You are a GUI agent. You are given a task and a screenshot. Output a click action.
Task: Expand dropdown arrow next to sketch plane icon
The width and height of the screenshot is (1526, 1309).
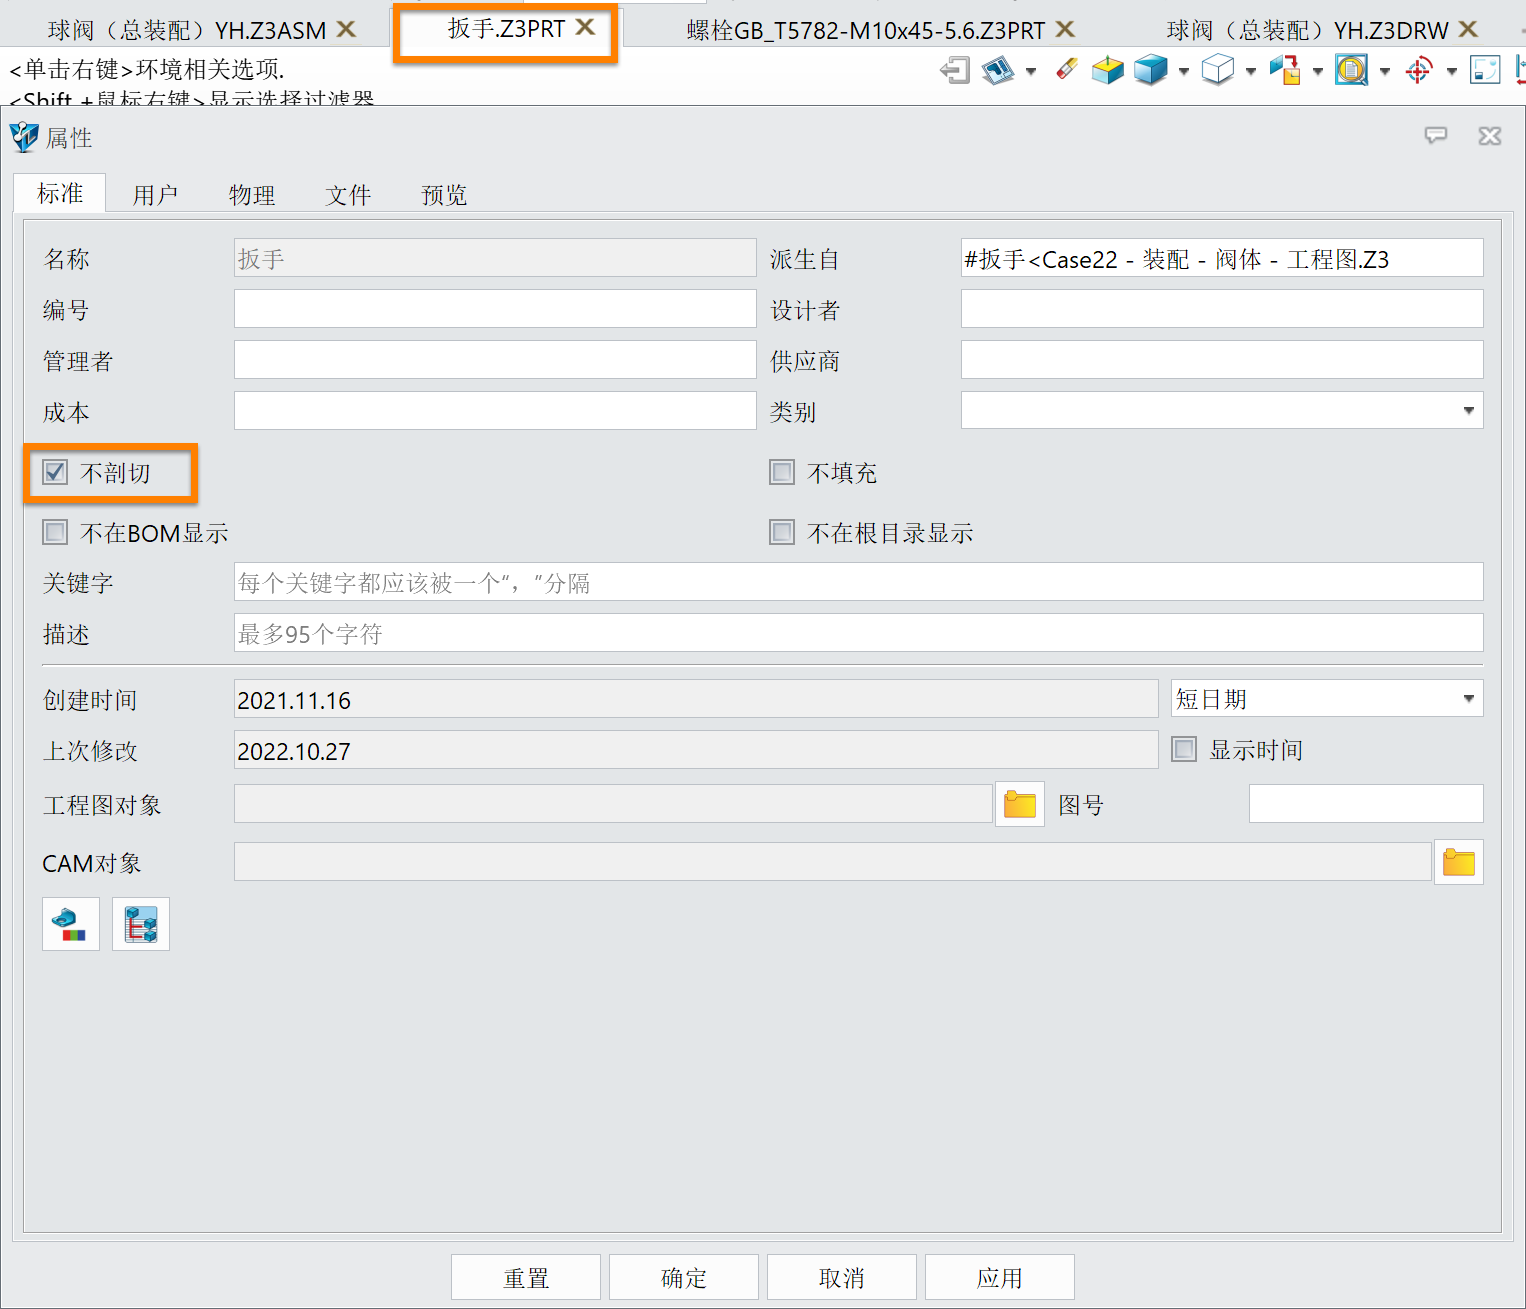pos(1031,71)
